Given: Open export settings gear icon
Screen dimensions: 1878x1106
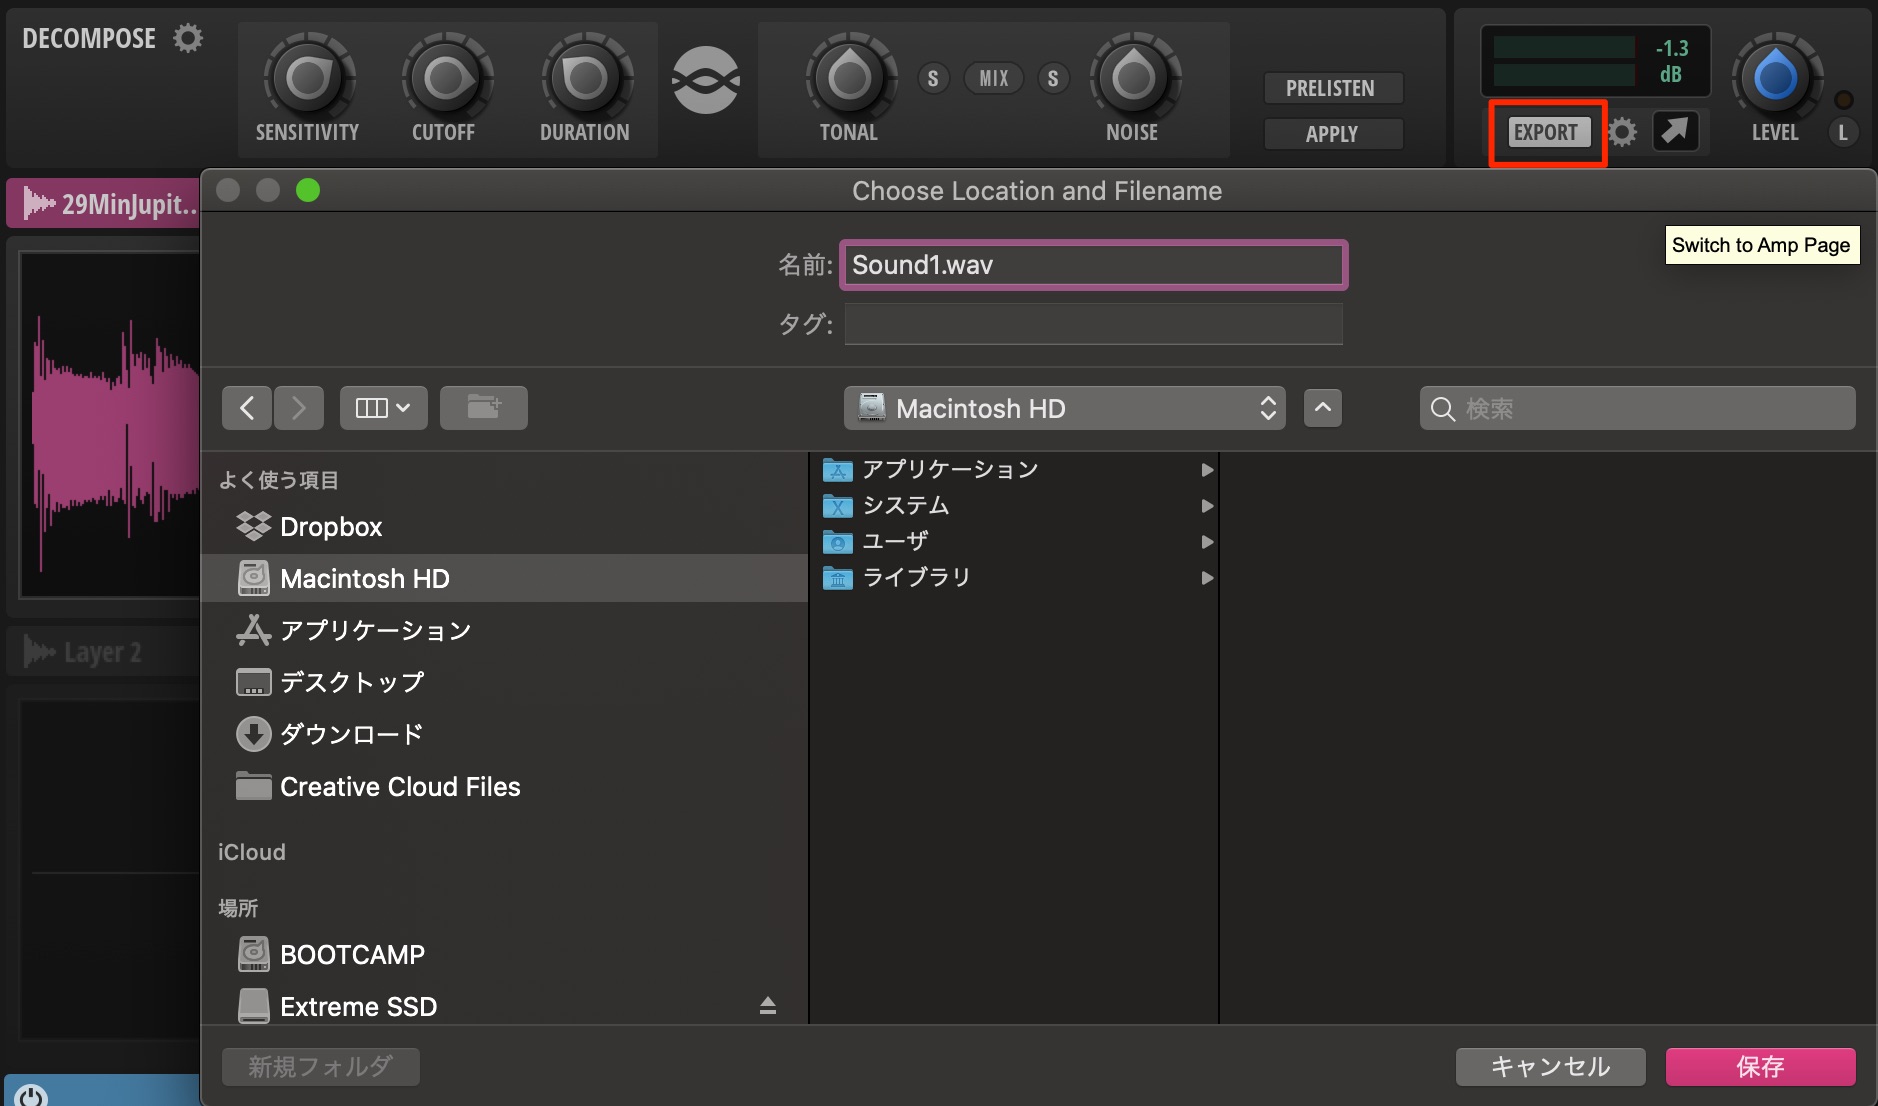Looking at the screenshot, I should (x=1623, y=132).
